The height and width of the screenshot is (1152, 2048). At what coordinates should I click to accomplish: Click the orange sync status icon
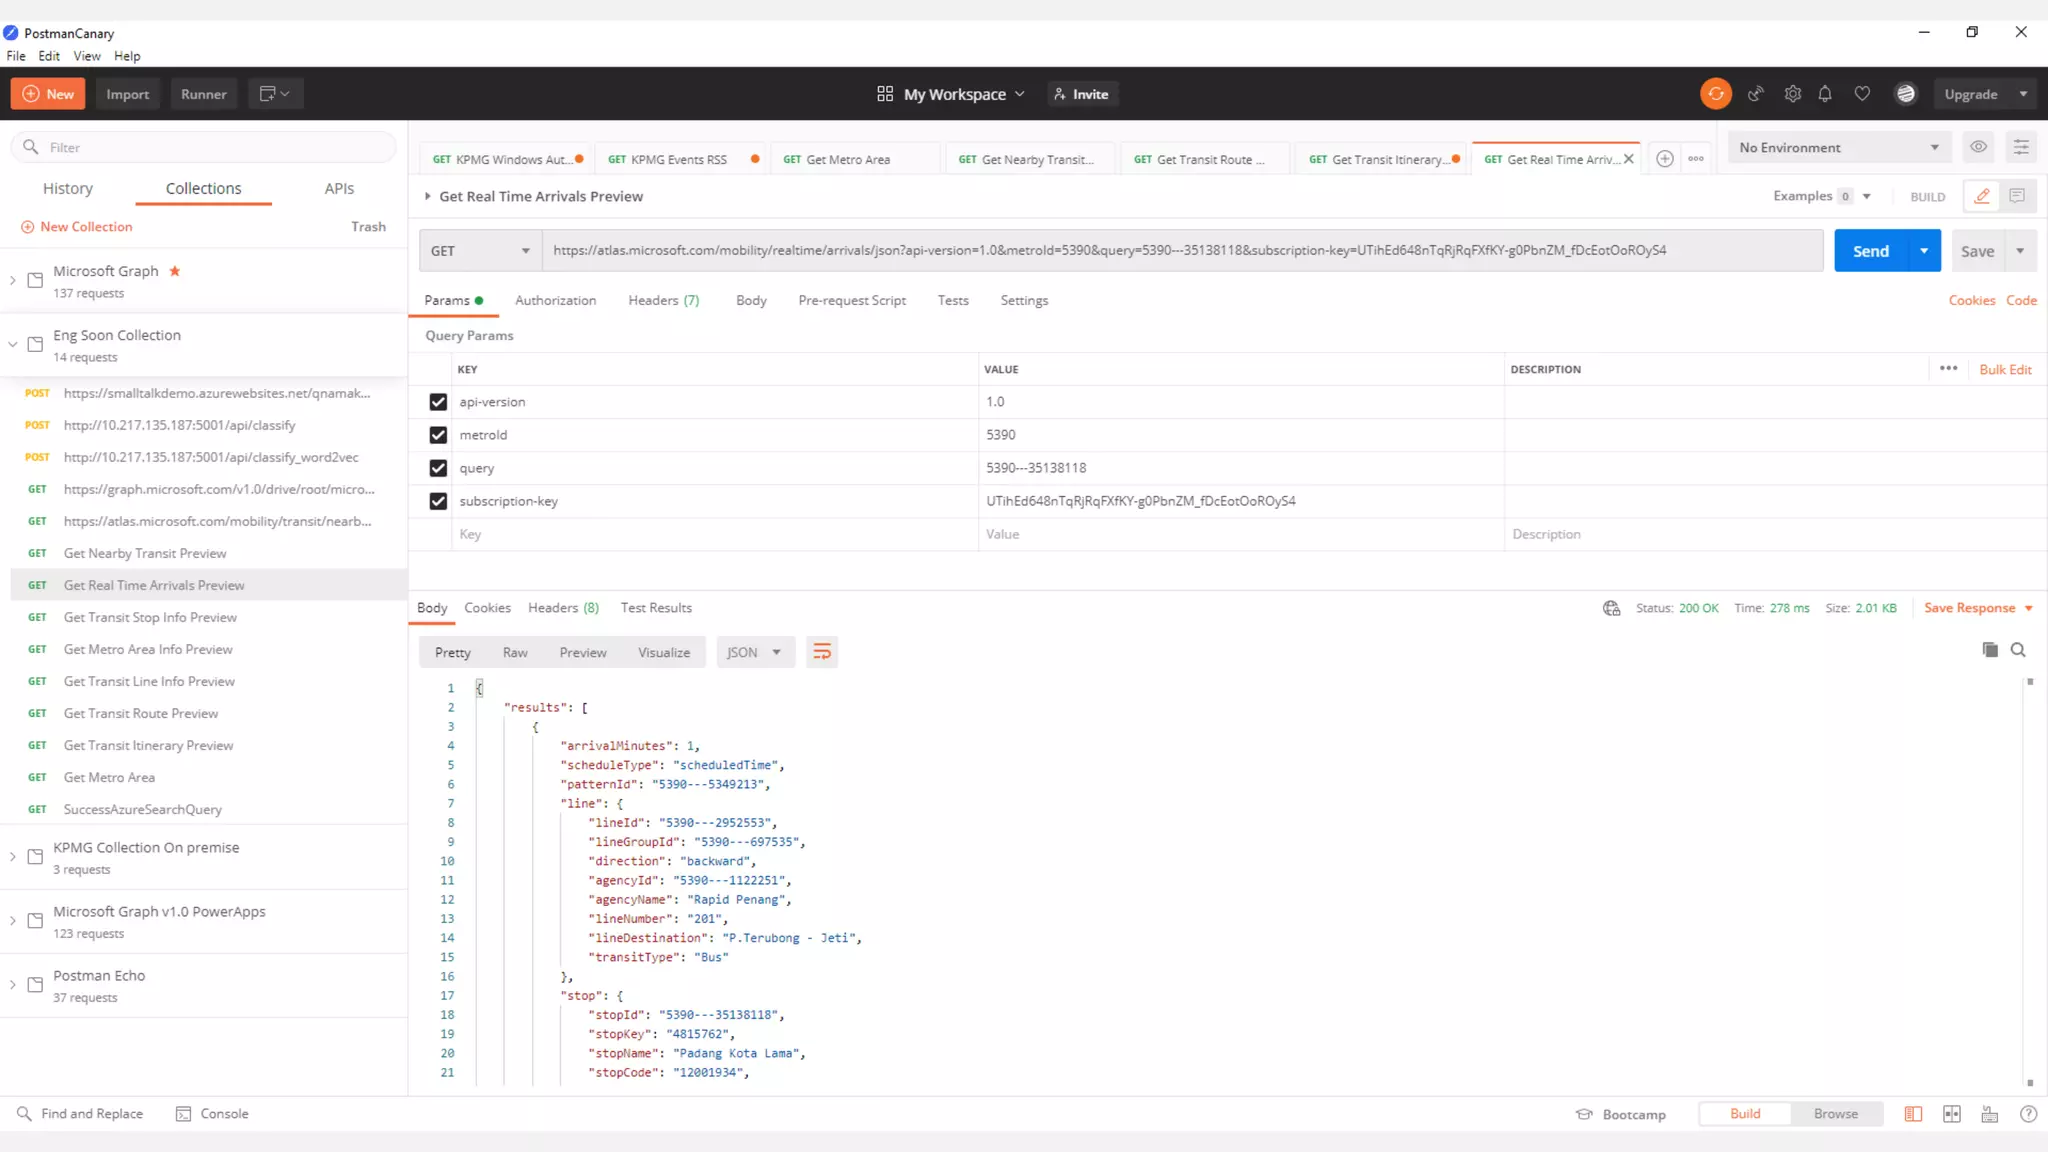click(1716, 94)
